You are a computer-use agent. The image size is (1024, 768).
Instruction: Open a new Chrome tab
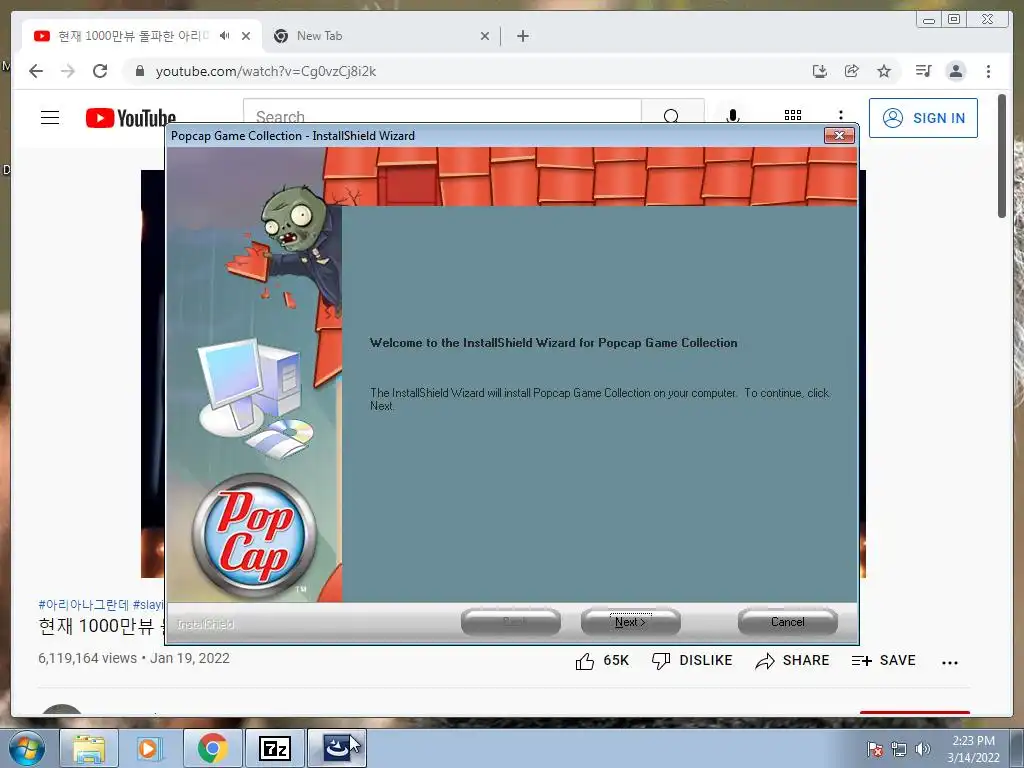tap(522, 36)
